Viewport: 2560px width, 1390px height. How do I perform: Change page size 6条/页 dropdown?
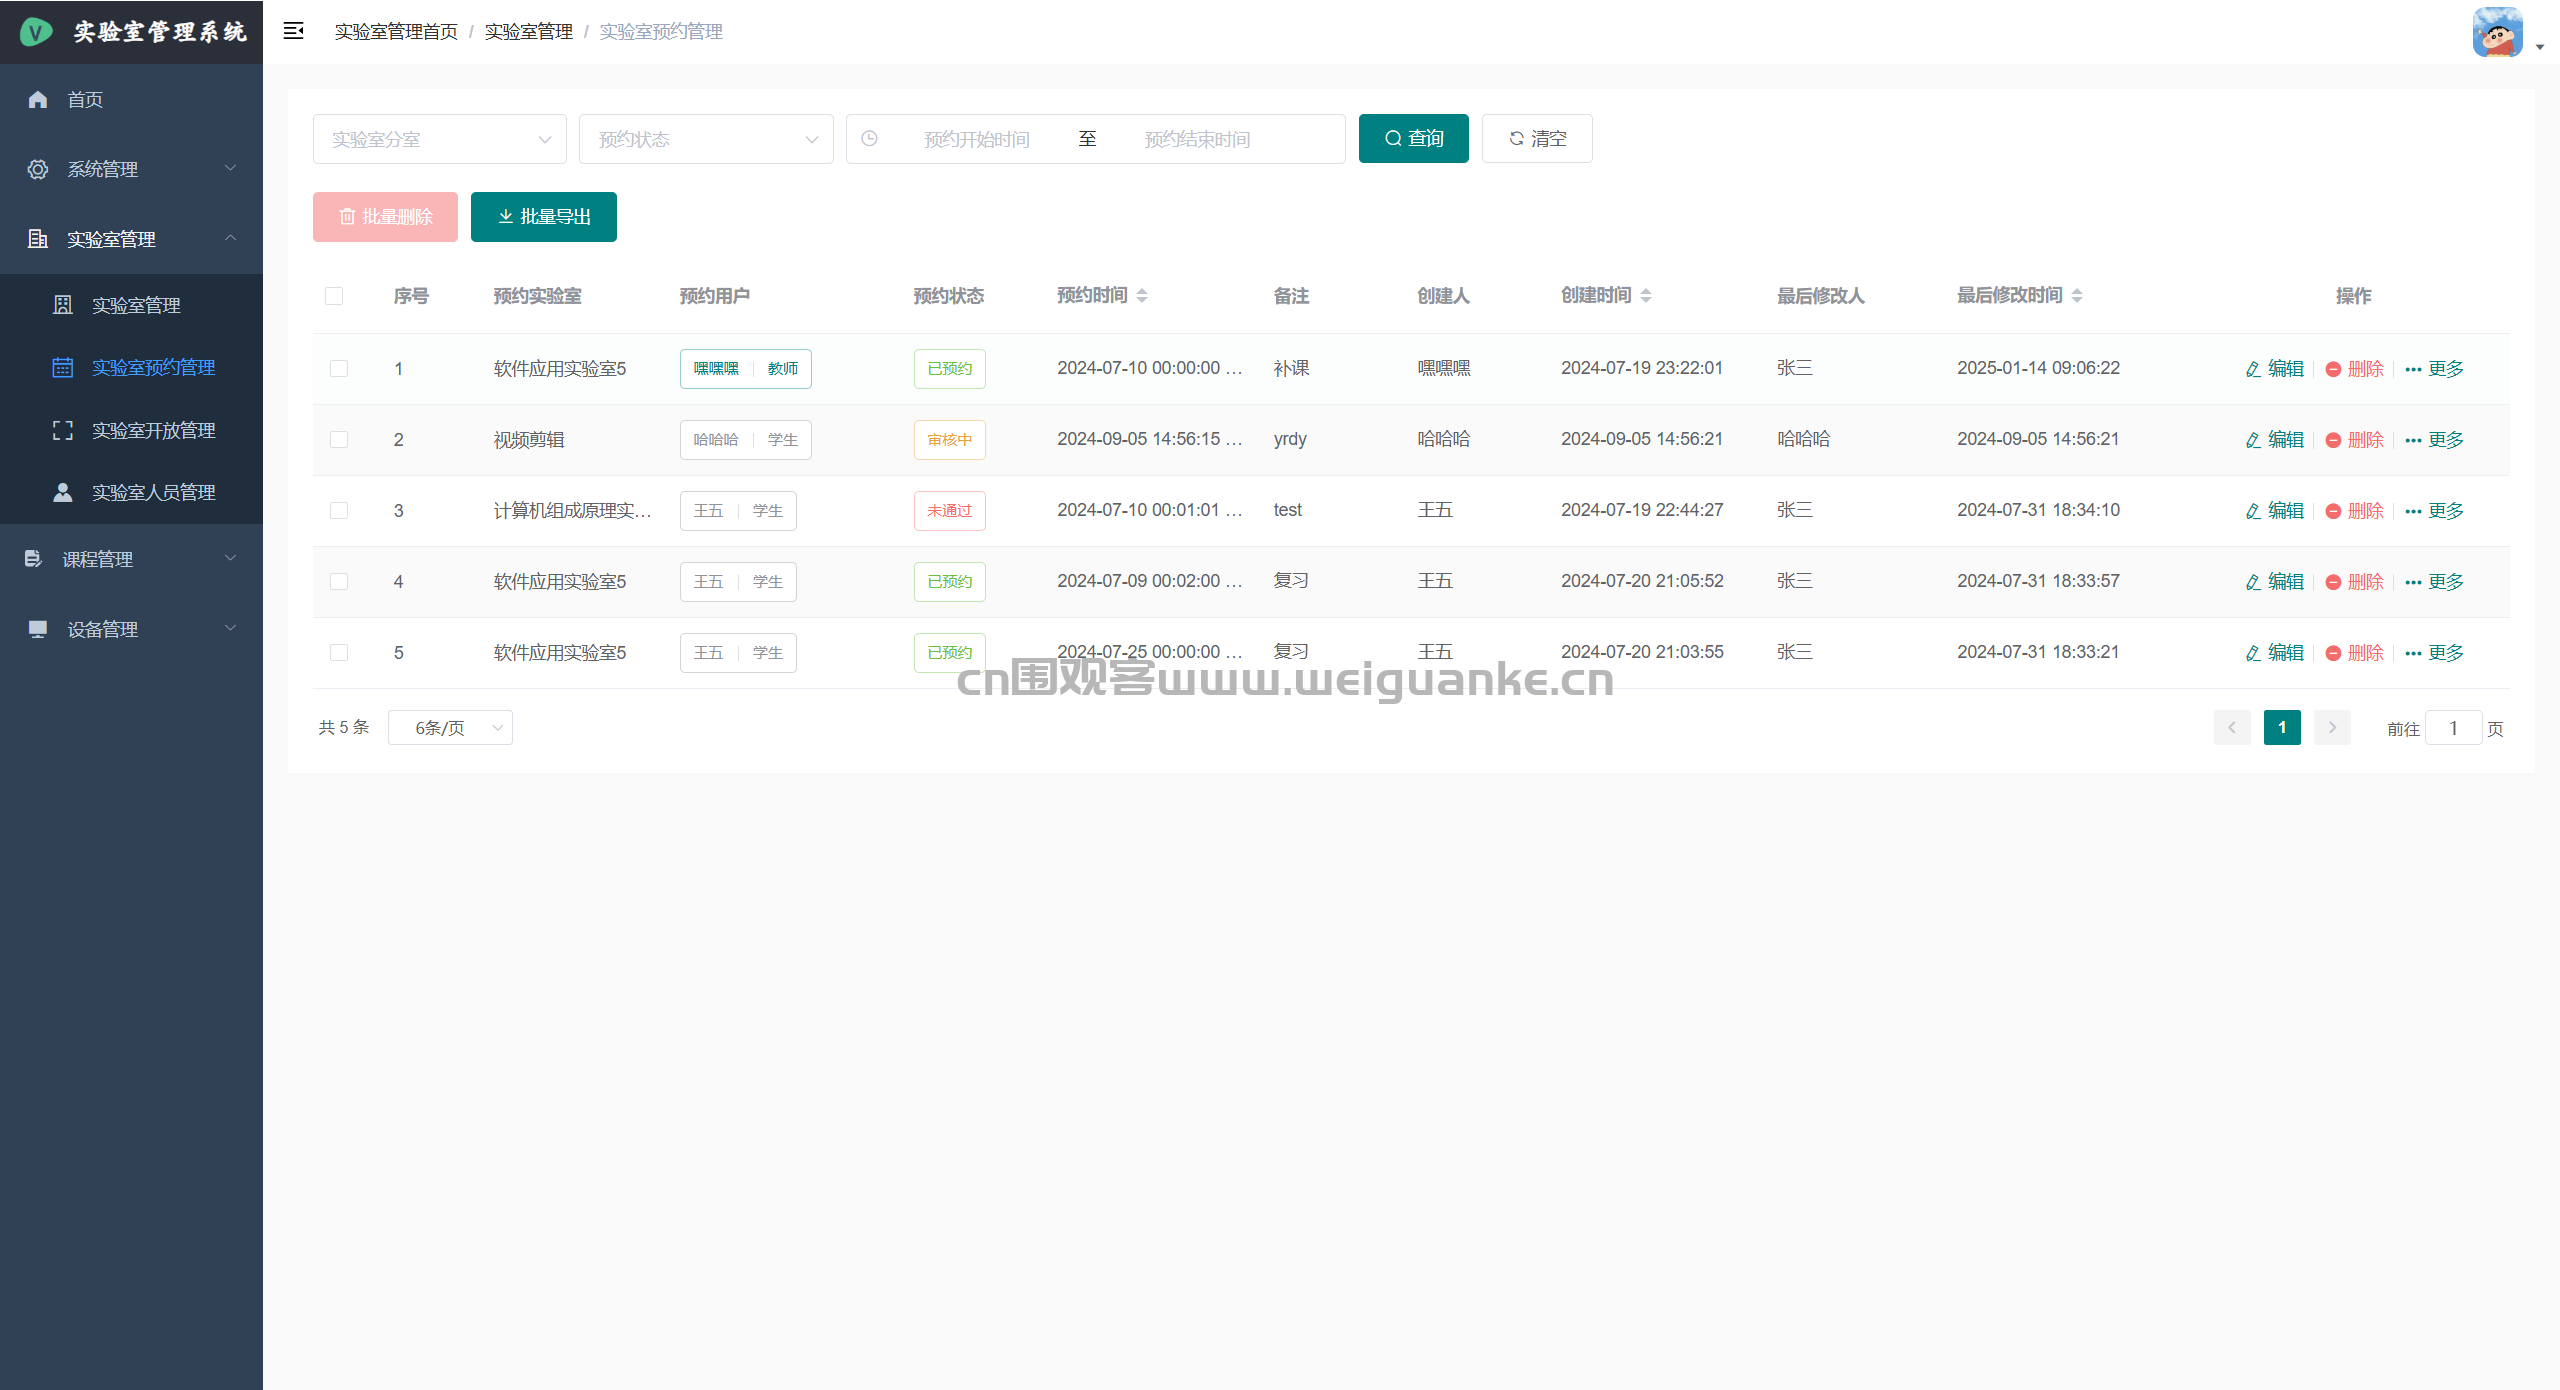[450, 728]
